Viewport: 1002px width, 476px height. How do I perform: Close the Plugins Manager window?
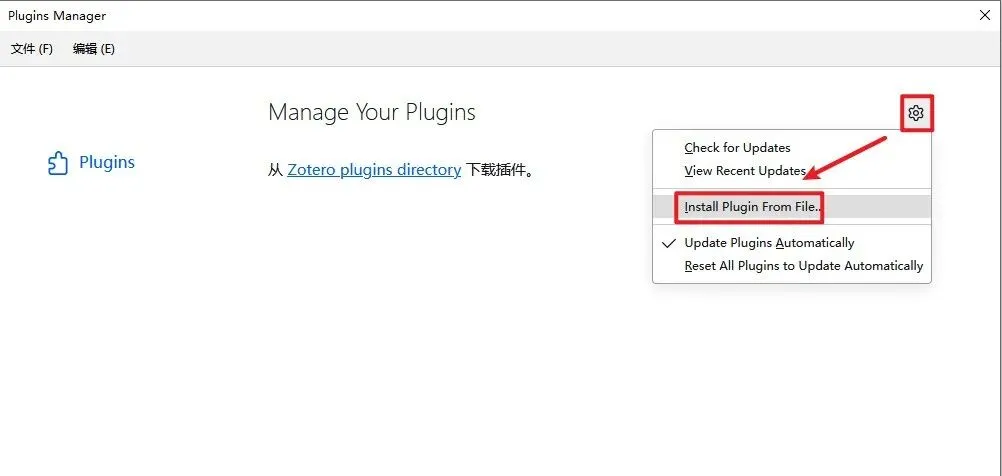coord(984,16)
